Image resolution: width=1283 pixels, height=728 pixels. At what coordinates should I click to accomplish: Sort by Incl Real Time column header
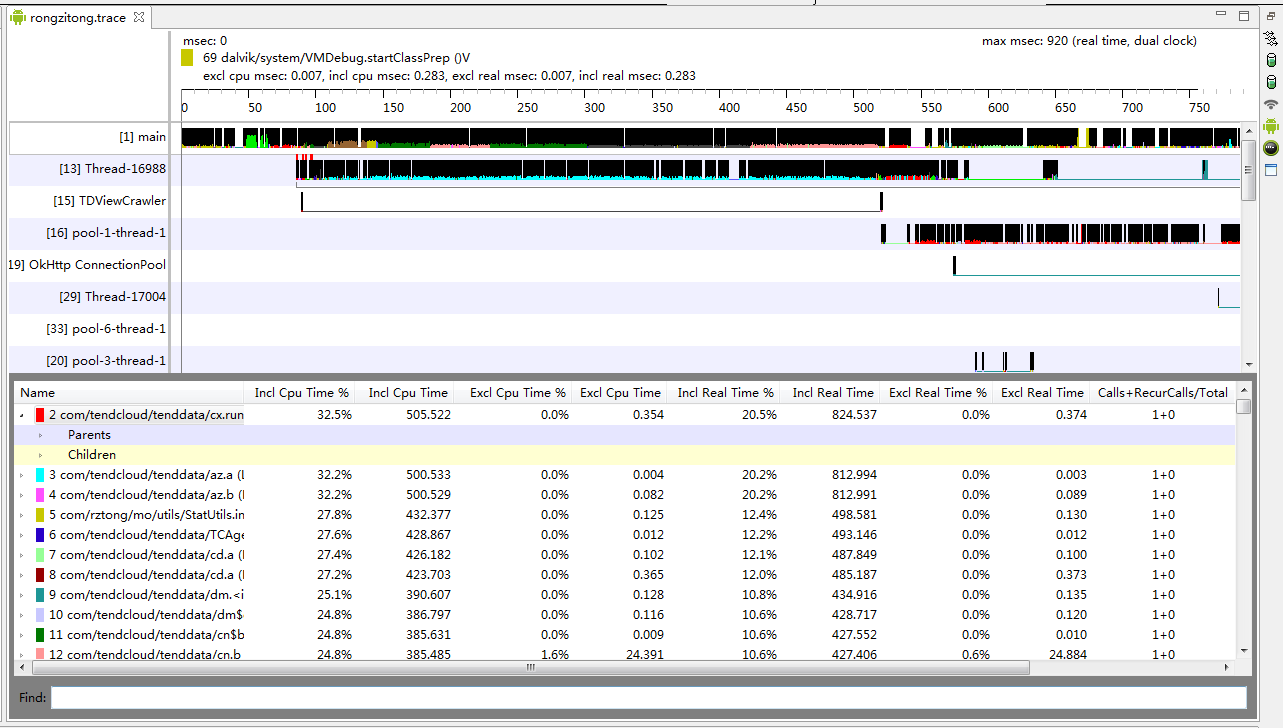[831, 393]
